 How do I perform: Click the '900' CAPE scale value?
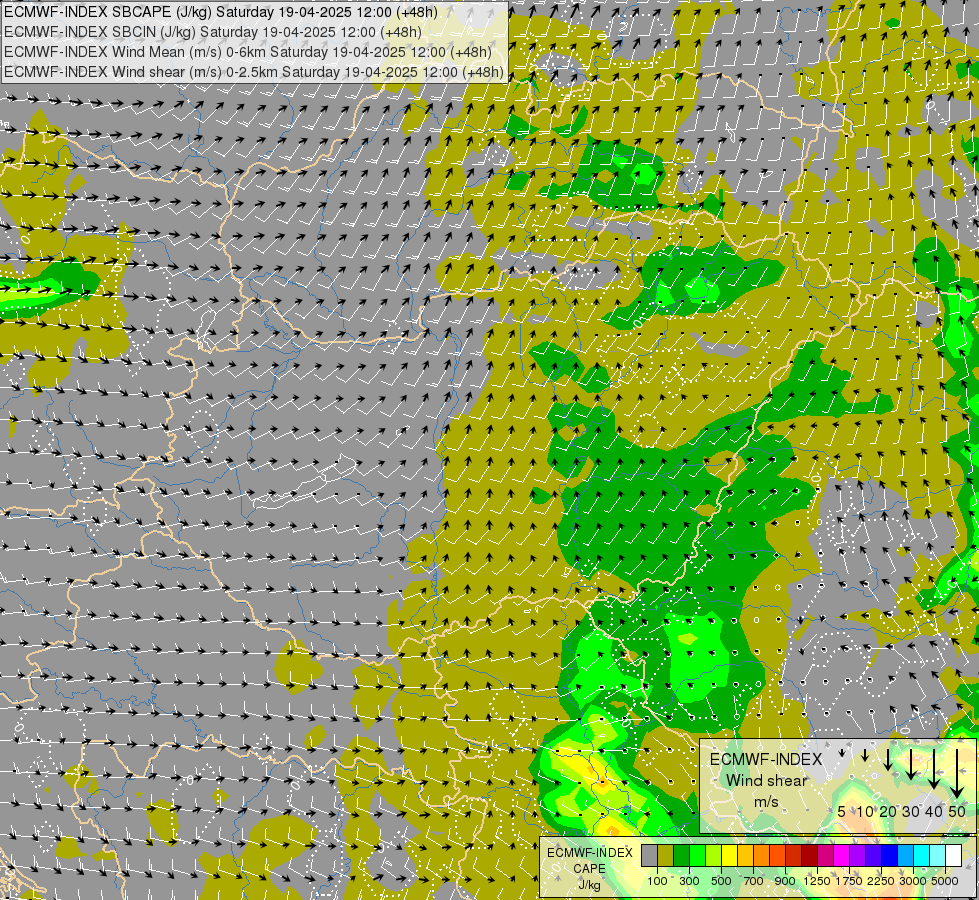tap(785, 881)
